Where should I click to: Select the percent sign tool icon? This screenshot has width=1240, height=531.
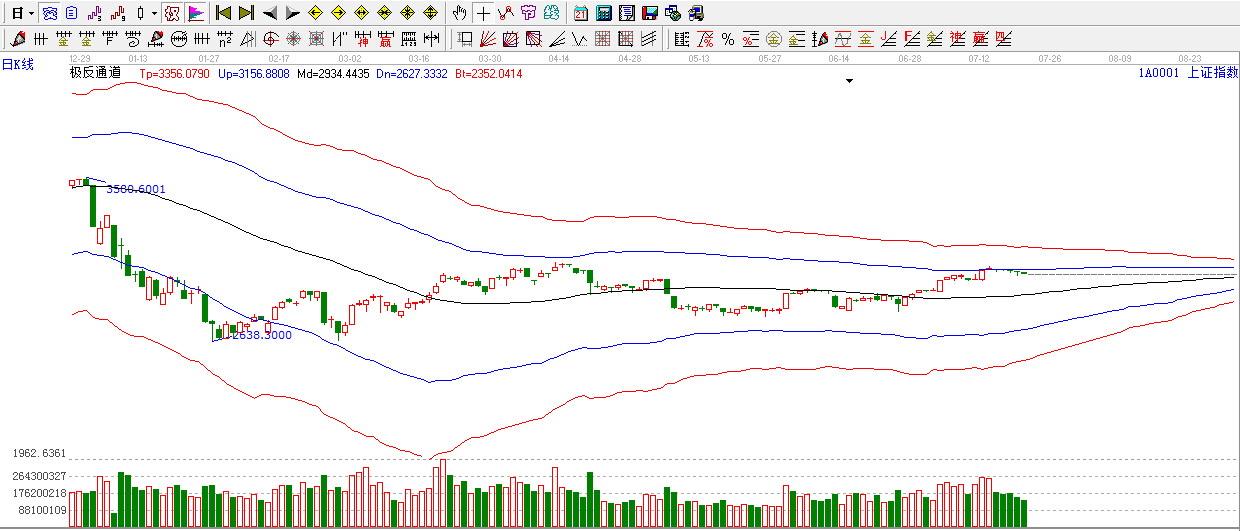[x=727, y=39]
